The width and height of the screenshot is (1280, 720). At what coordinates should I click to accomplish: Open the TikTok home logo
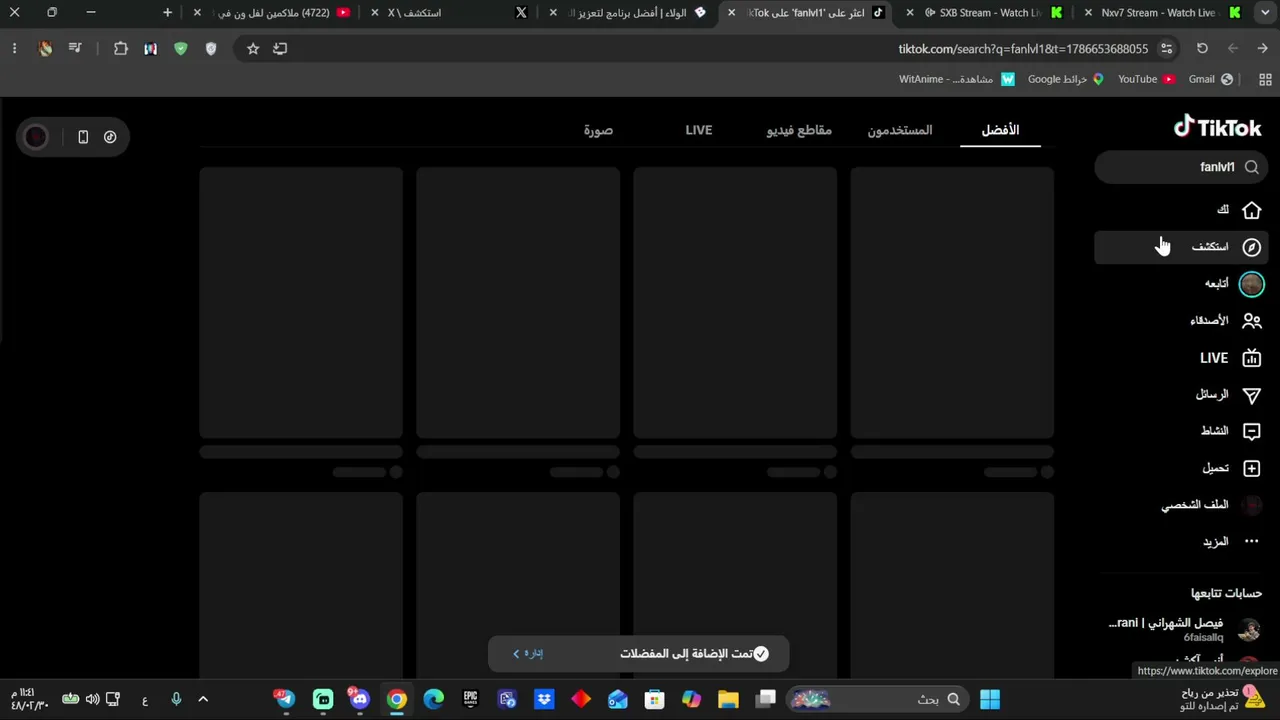pyautogui.click(x=1217, y=127)
